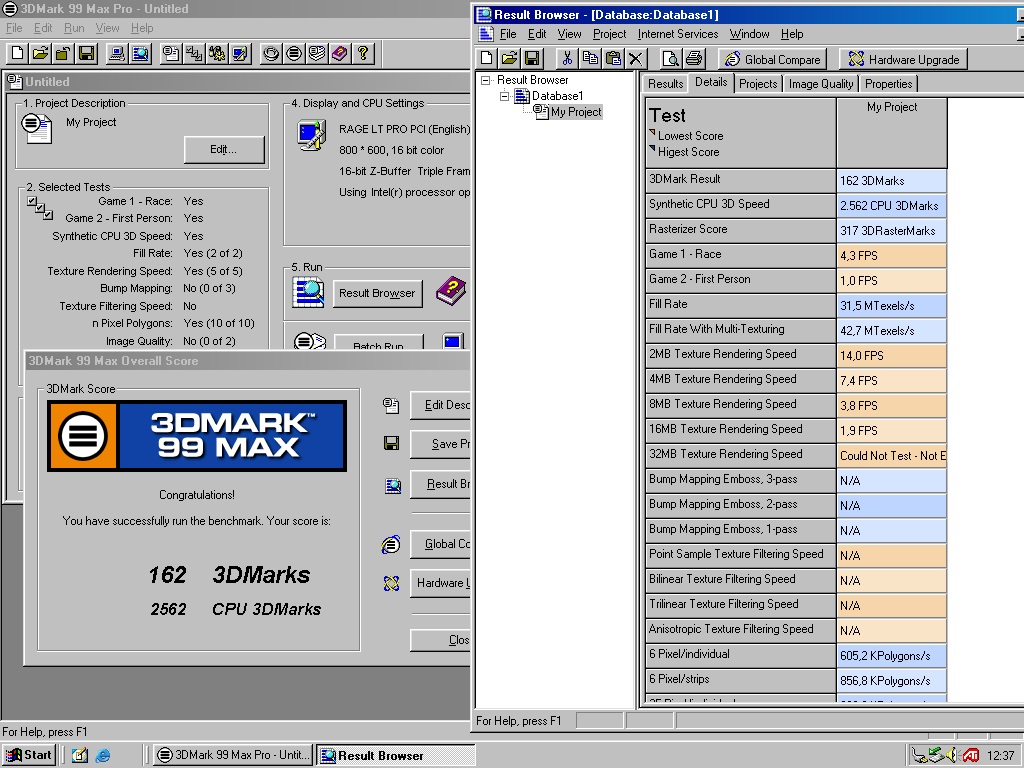Open System info computer icon in 3DMark toolbar
Image resolution: width=1024 pixels, height=768 pixels.
point(117,54)
